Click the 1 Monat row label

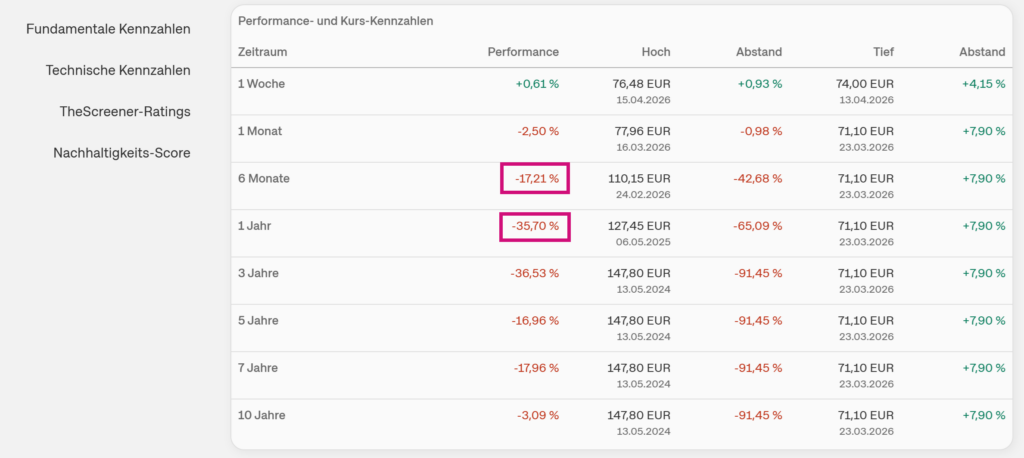click(x=262, y=131)
